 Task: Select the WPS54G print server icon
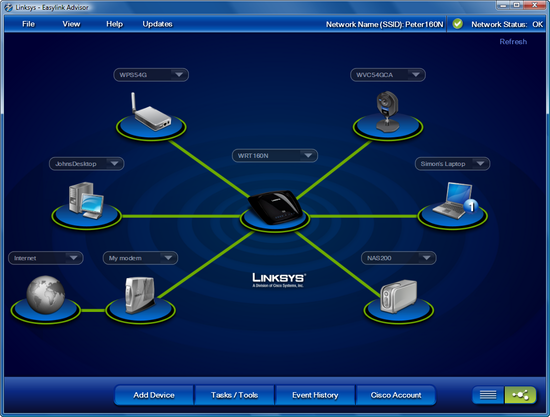[151, 112]
